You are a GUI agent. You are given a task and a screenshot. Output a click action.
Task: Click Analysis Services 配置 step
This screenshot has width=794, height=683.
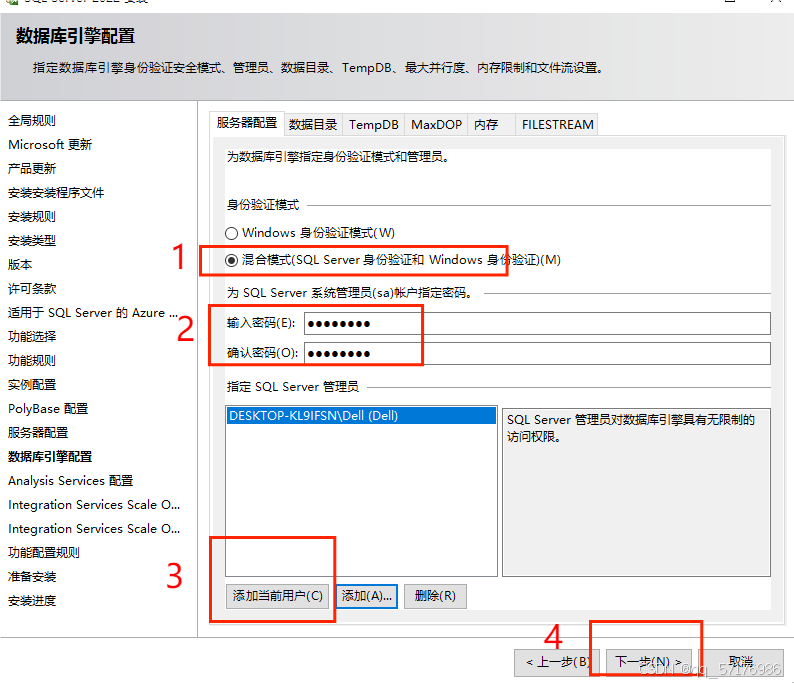click(x=70, y=480)
